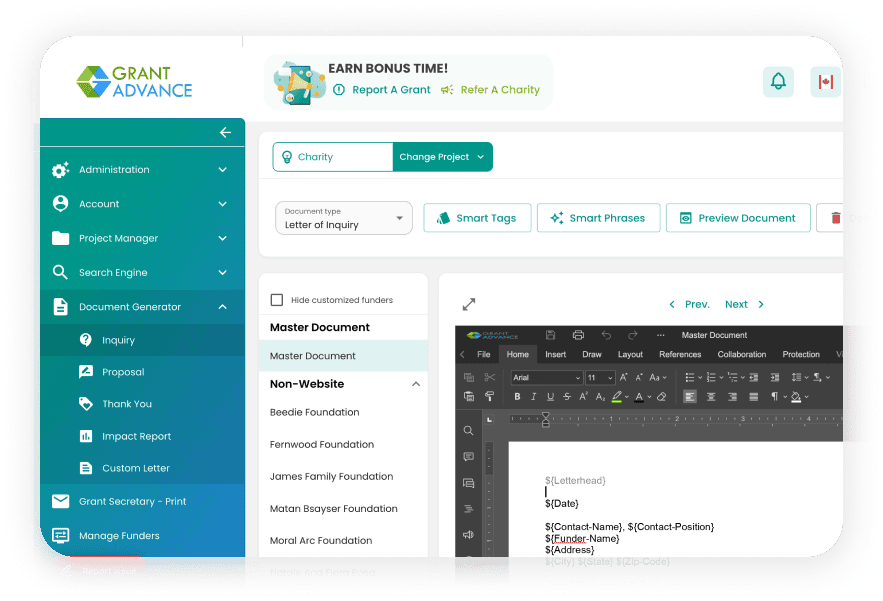Click the ruler tab stop selector
The image size is (883, 601).
click(489, 420)
